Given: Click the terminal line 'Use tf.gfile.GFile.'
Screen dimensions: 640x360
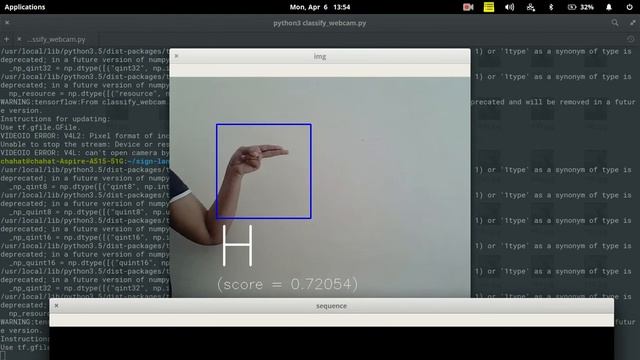Looking at the screenshot, I should pos(40,127).
